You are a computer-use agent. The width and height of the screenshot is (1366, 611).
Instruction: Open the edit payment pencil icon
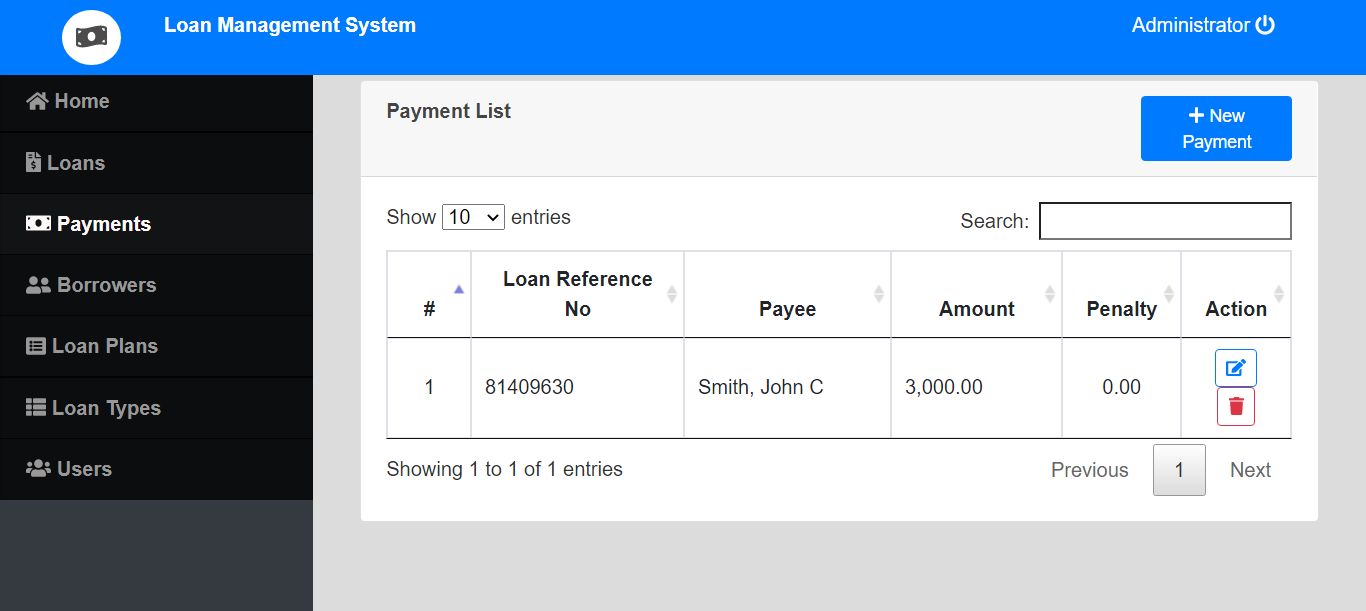click(1235, 368)
